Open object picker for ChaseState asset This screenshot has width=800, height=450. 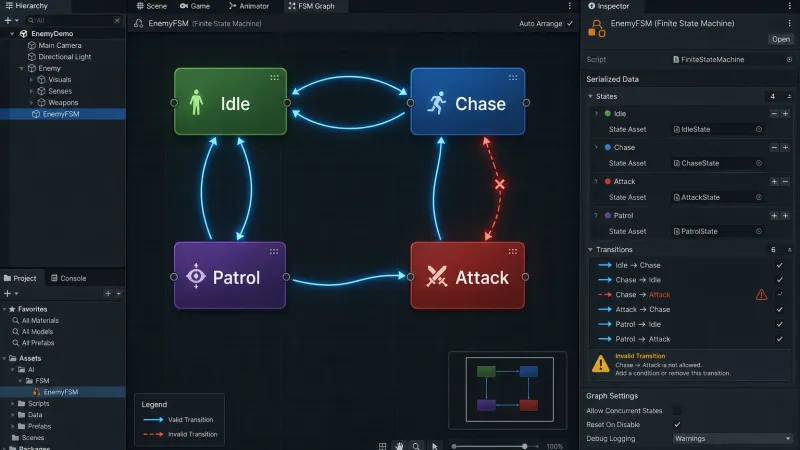point(759,163)
